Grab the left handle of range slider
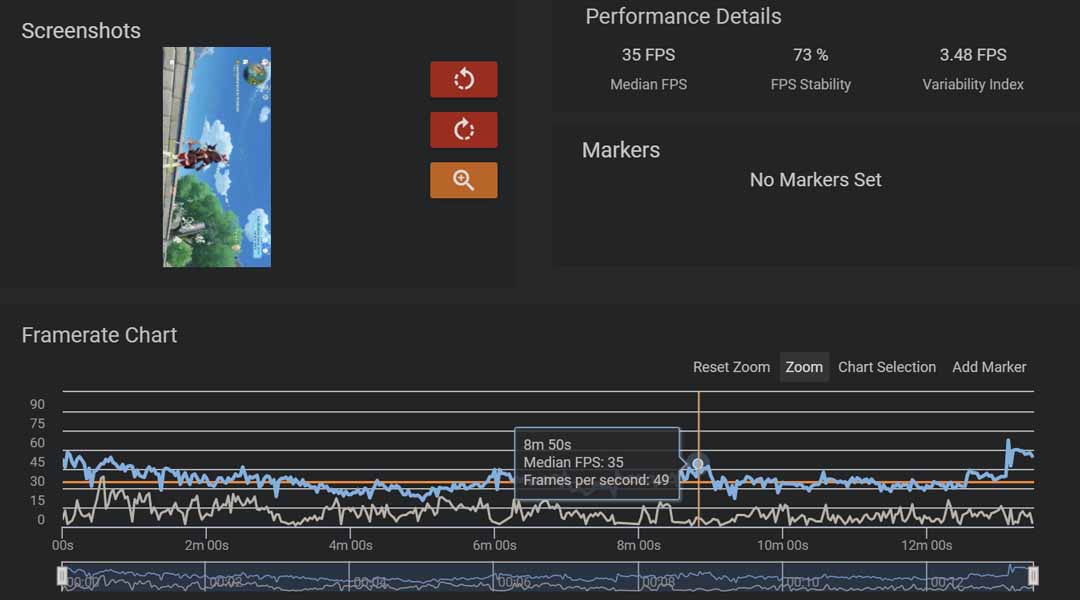The image size is (1080, 600). 62,576
